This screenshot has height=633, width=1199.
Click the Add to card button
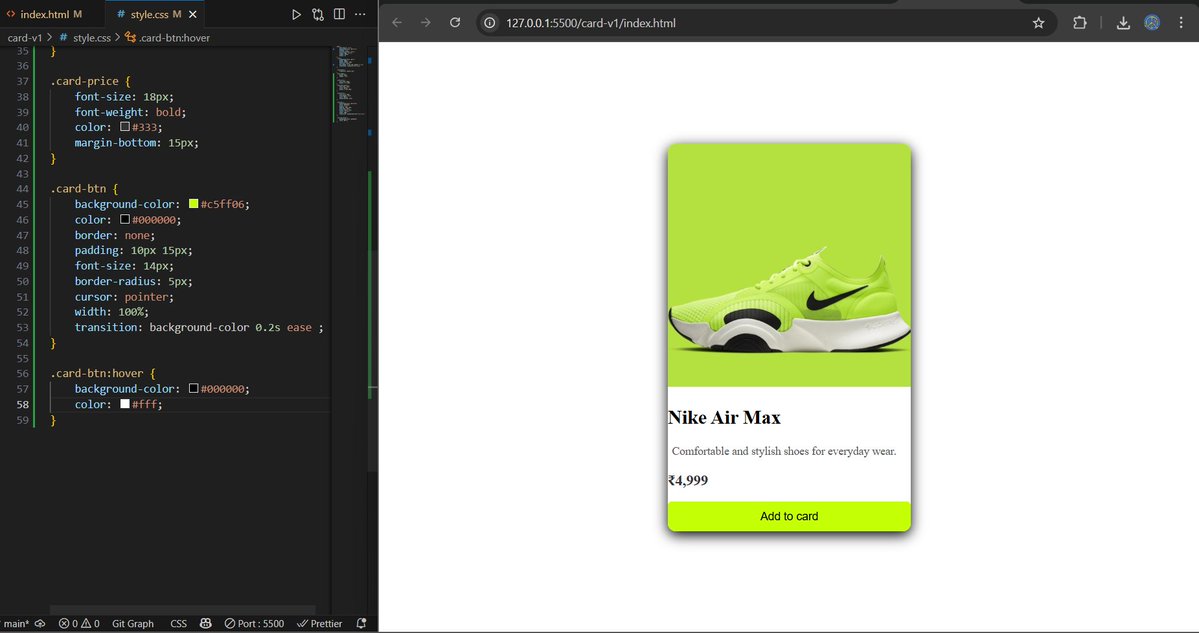click(789, 516)
